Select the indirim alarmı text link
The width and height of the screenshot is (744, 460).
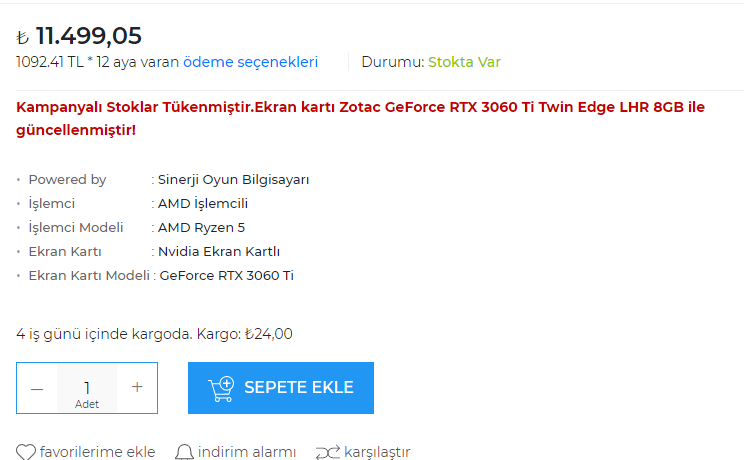click(247, 452)
